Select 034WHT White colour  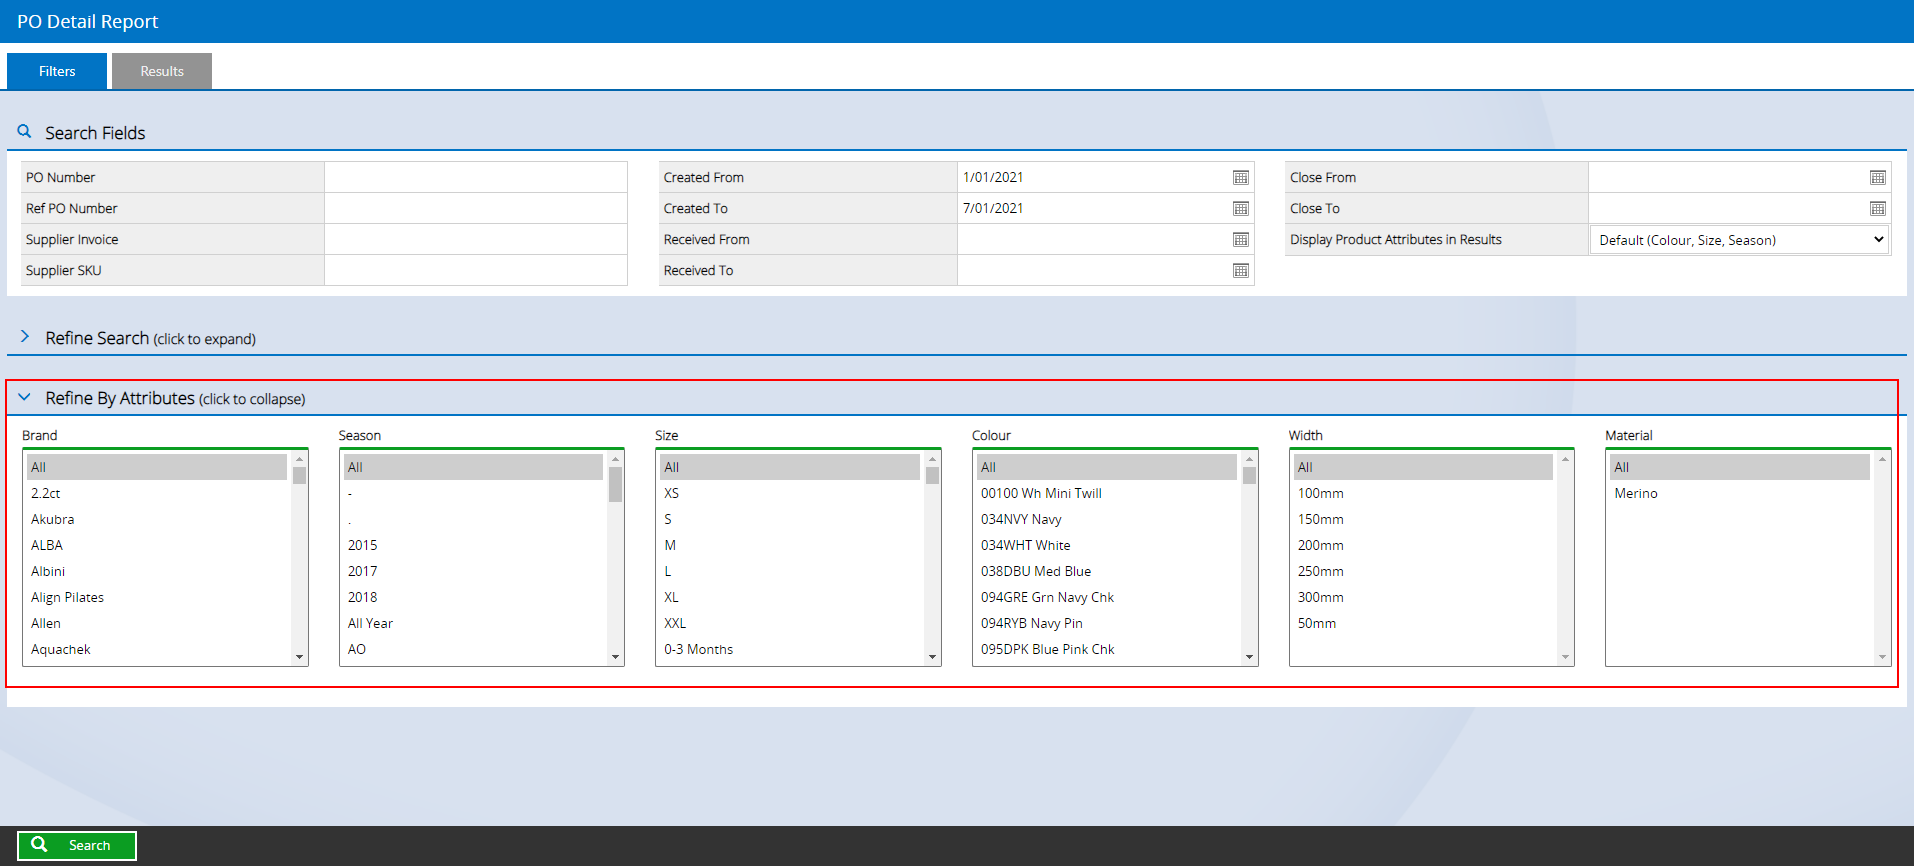coord(1107,545)
